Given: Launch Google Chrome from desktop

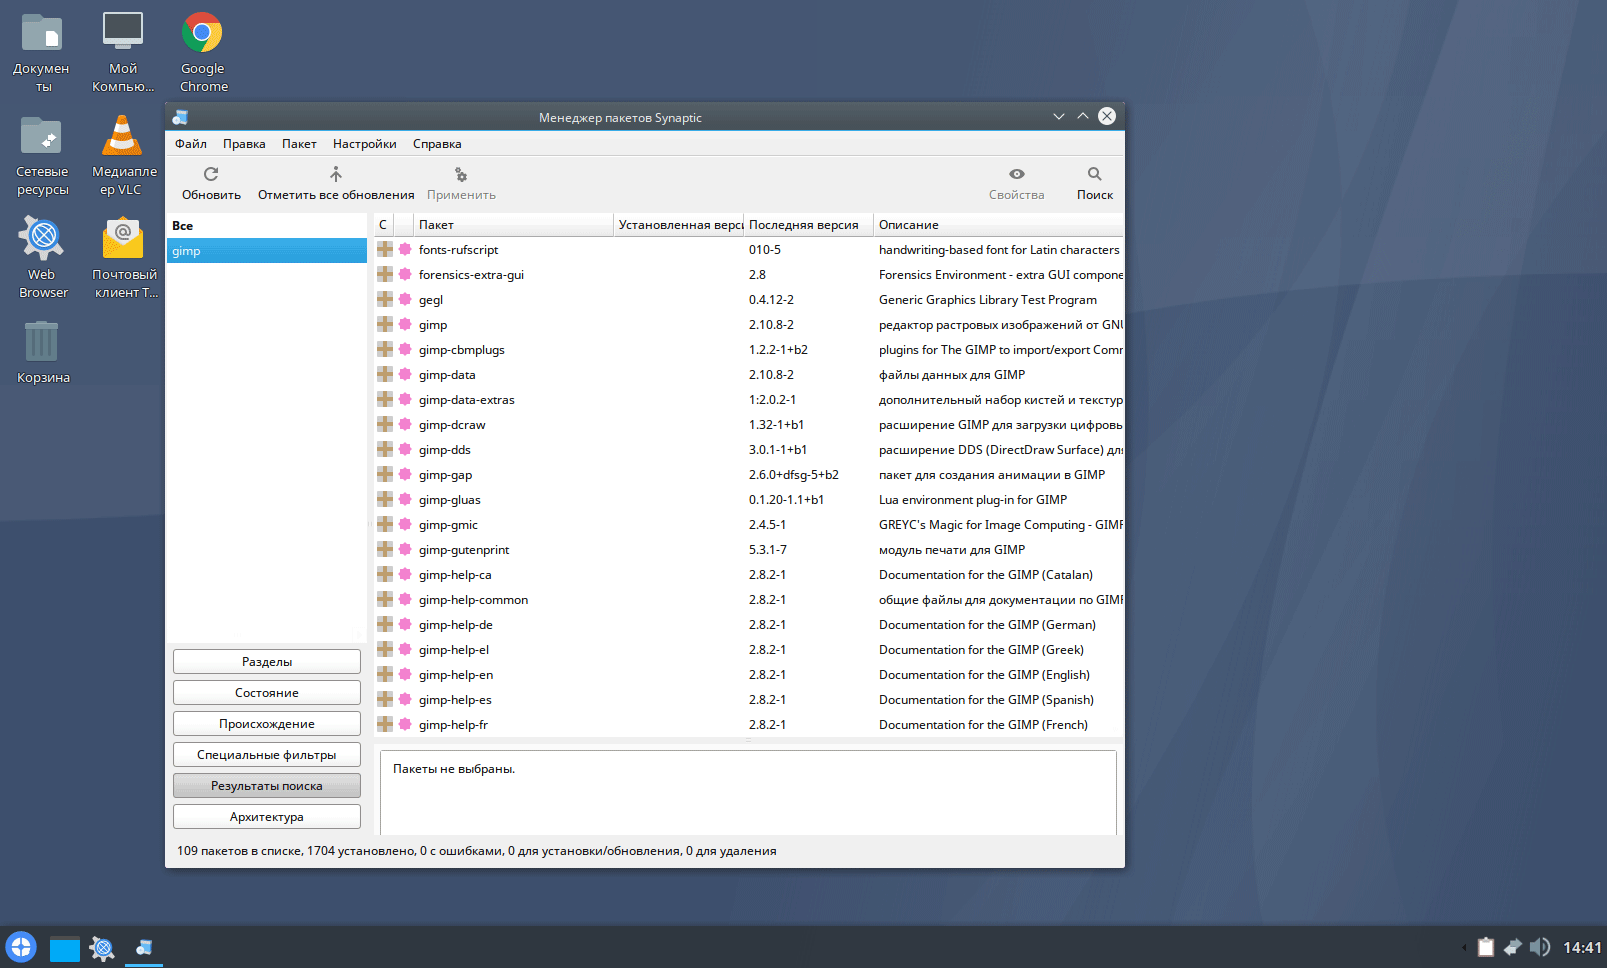Looking at the screenshot, I should coord(203,34).
